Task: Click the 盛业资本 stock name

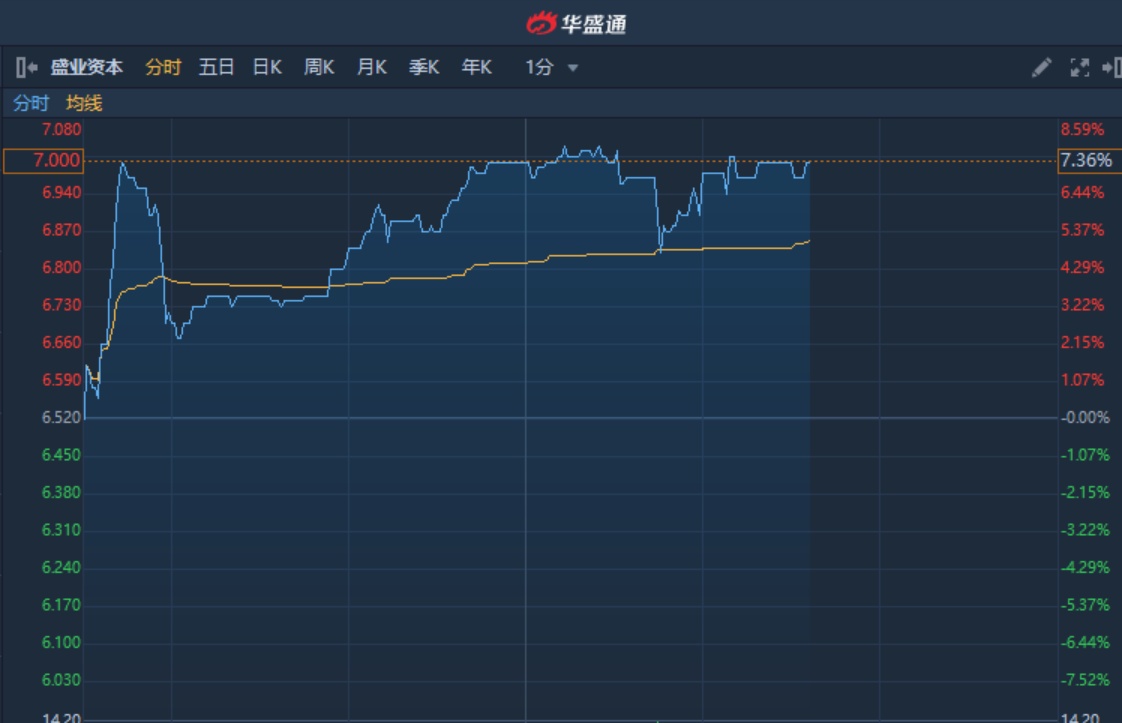Action: click(x=87, y=68)
